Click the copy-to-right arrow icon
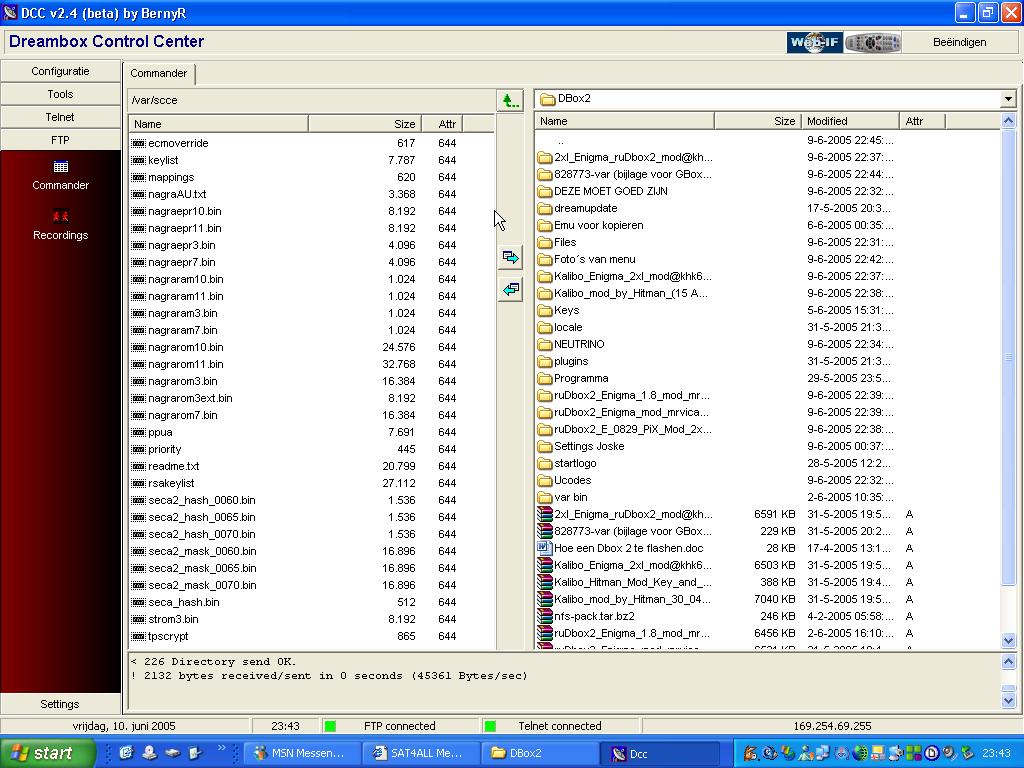1024x768 pixels. click(511, 257)
